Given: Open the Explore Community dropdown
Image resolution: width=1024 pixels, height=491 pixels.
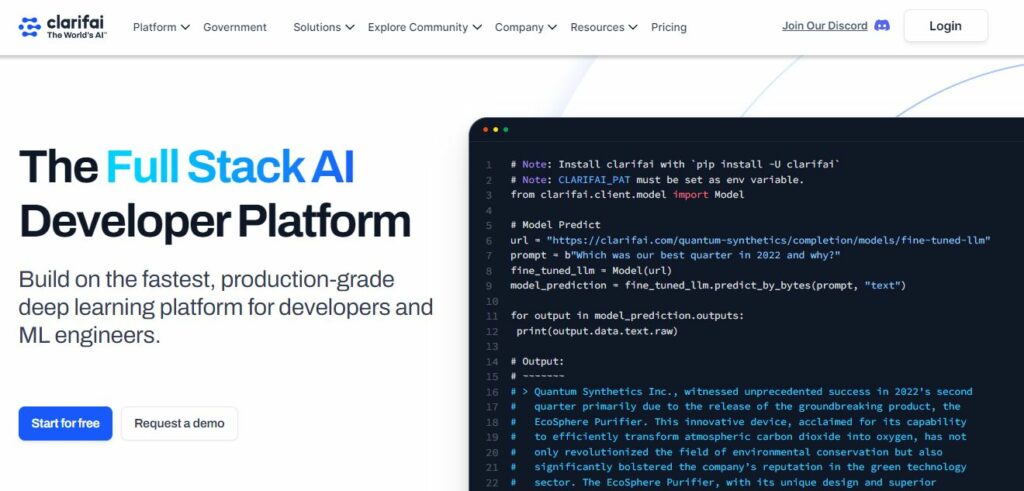Looking at the screenshot, I should (424, 27).
